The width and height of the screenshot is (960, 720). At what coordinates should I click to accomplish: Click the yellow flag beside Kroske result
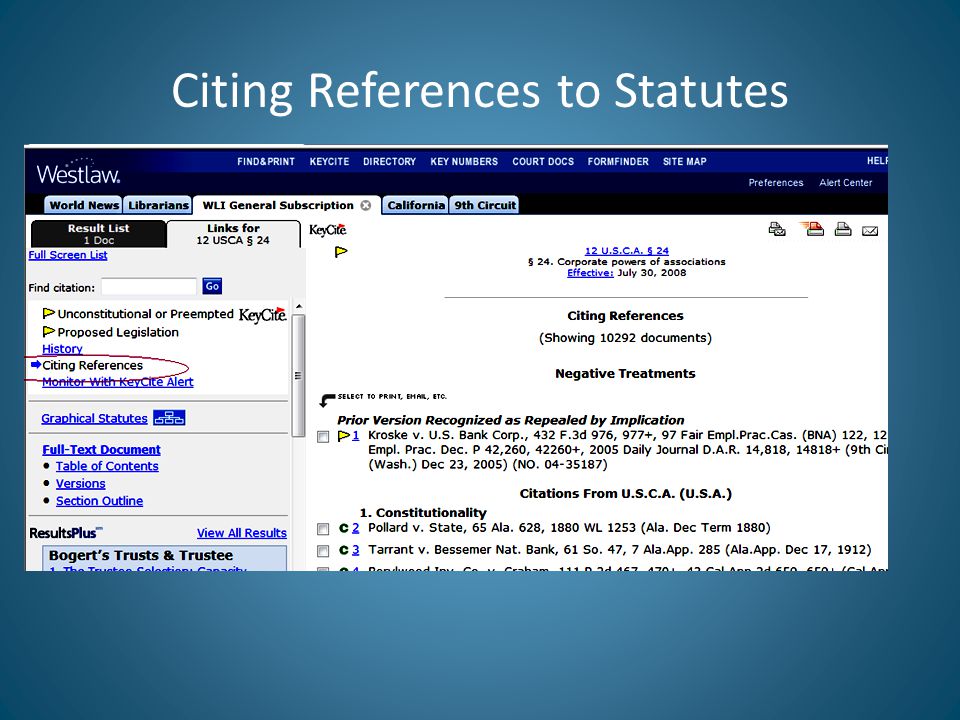343,435
